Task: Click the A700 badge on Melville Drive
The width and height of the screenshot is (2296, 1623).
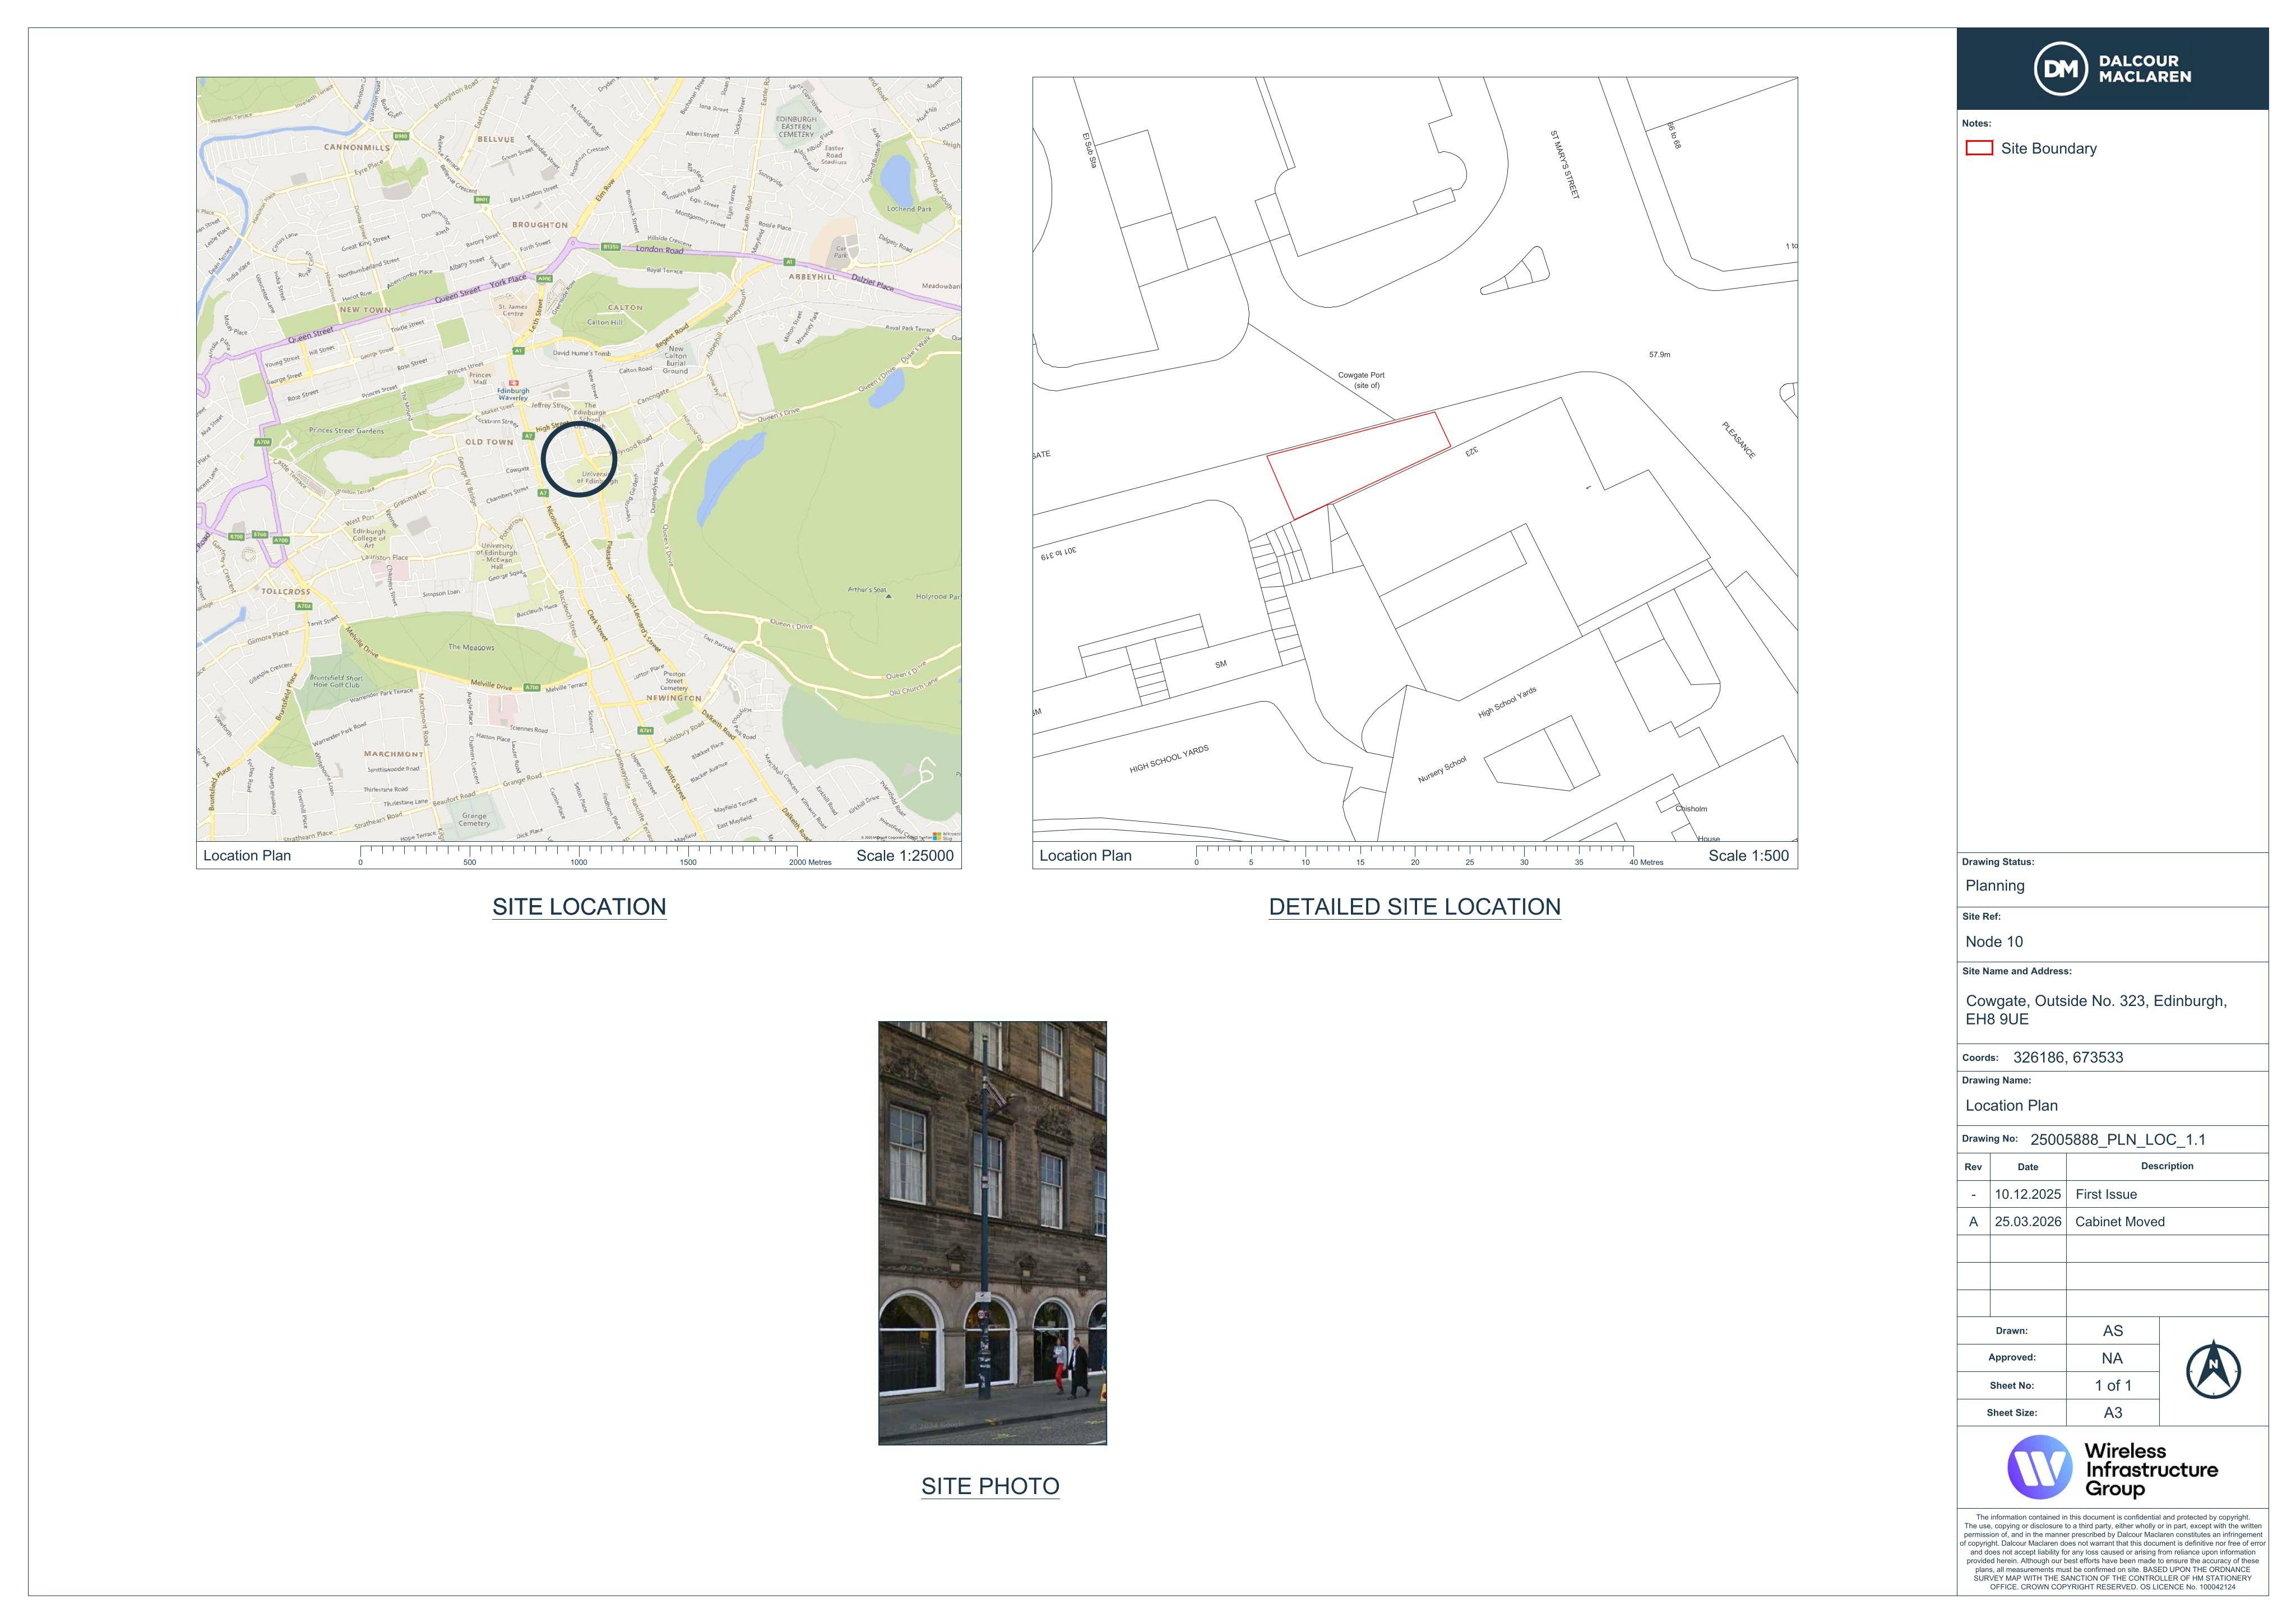Action: coord(533,687)
